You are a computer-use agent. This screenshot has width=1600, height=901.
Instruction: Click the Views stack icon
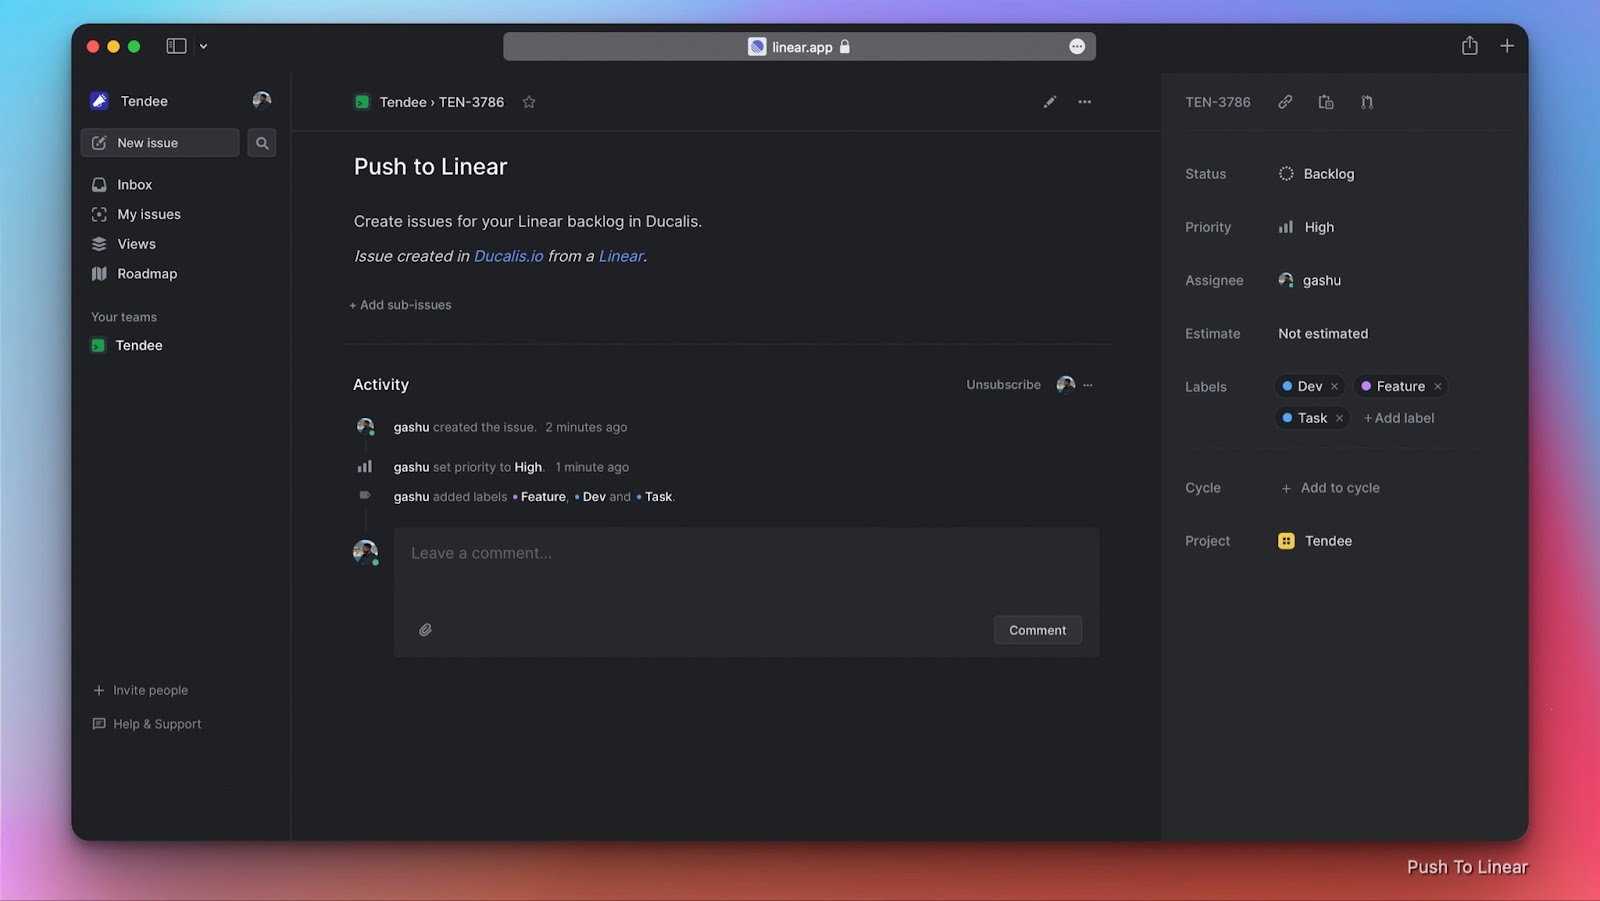99,244
